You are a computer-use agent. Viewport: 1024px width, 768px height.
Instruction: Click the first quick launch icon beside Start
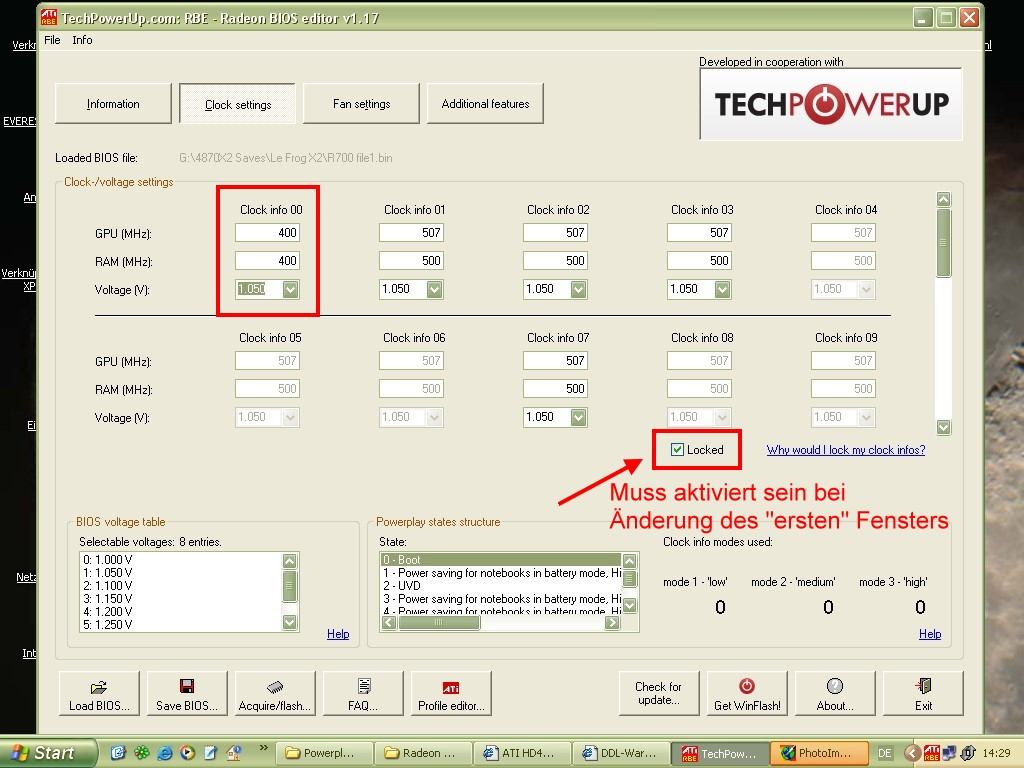tap(118, 753)
